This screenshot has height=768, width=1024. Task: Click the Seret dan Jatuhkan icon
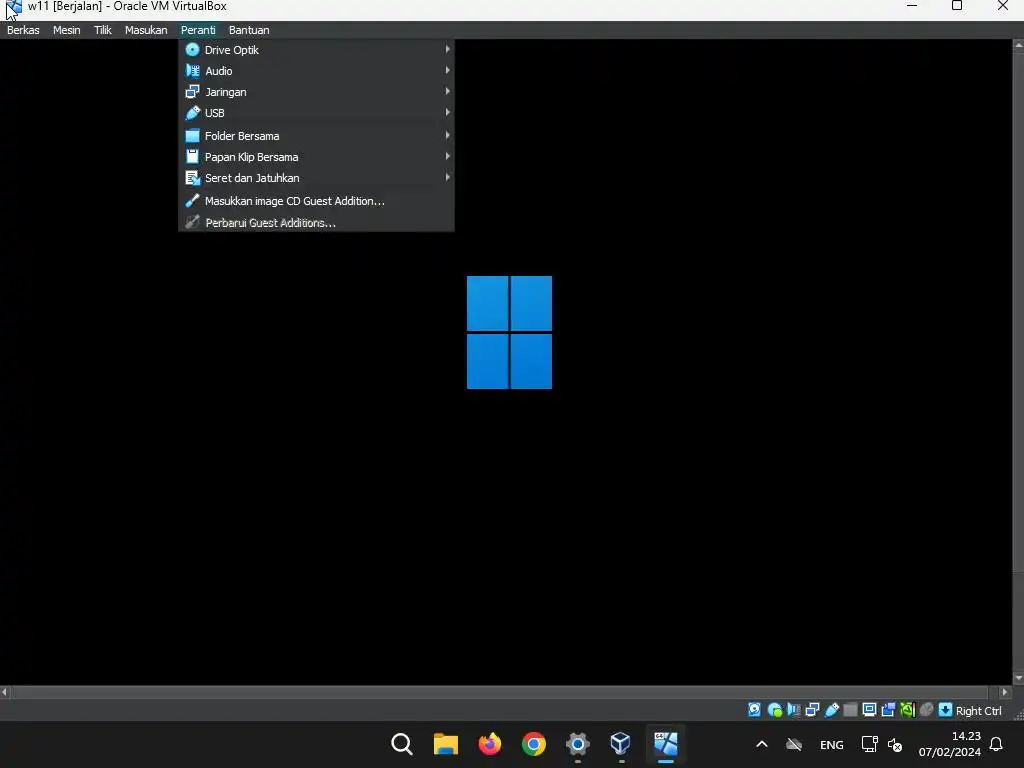(x=192, y=178)
